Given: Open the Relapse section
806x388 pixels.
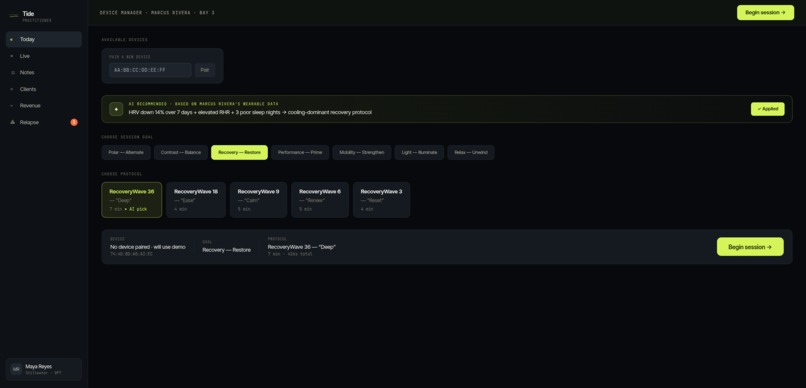Looking at the screenshot, I should 44,122.
